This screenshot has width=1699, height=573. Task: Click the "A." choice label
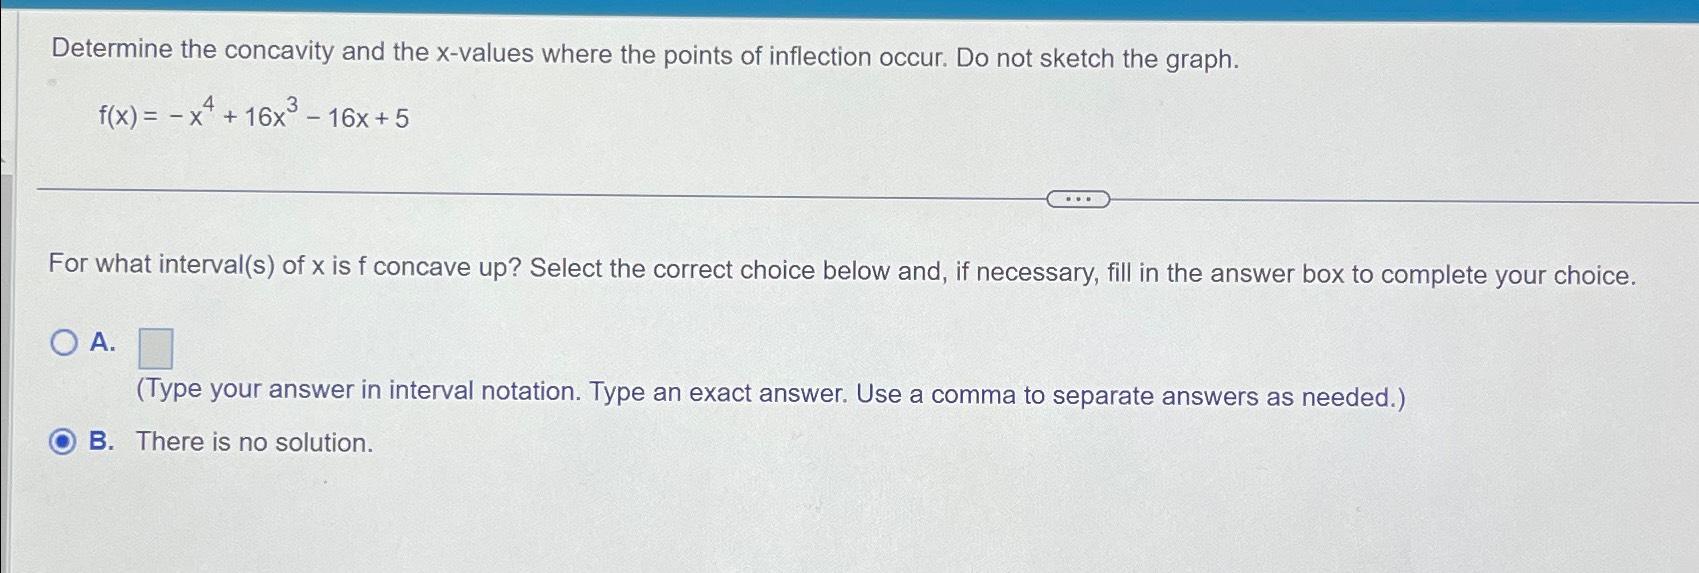point(102,342)
